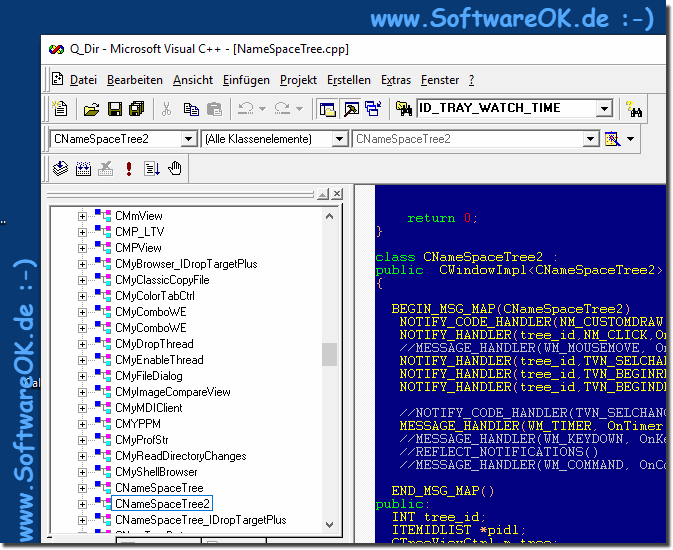673x550 pixels.
Task: Click the Insert Breakpoint hand icon
Action: (x=175, y=168)
